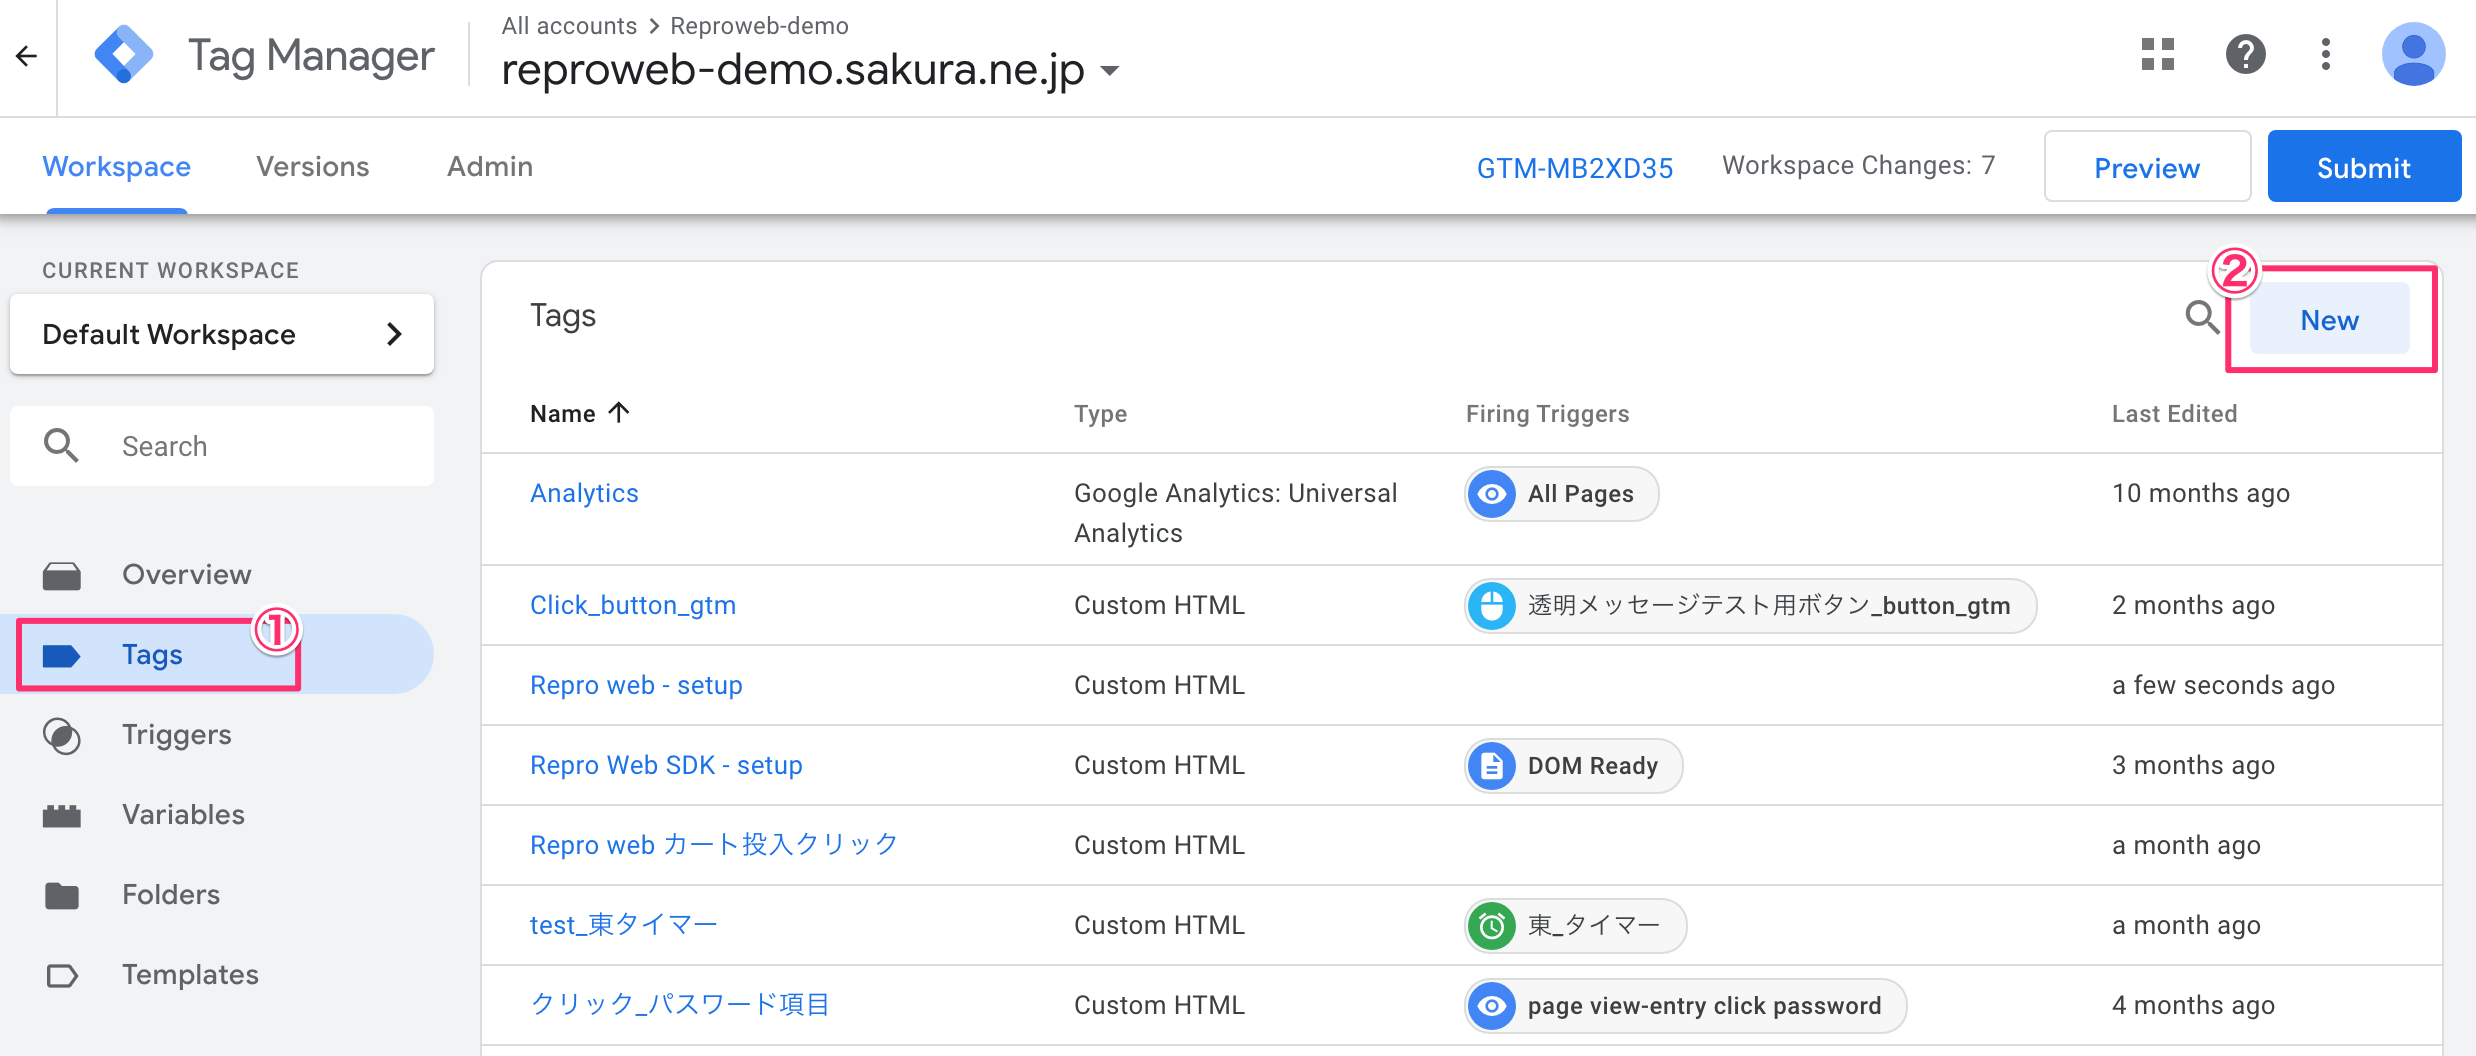This screenshot has width=2476, height=1056.
Task: Click the green timer trigger icon
Action: (x=1492, y=926)
